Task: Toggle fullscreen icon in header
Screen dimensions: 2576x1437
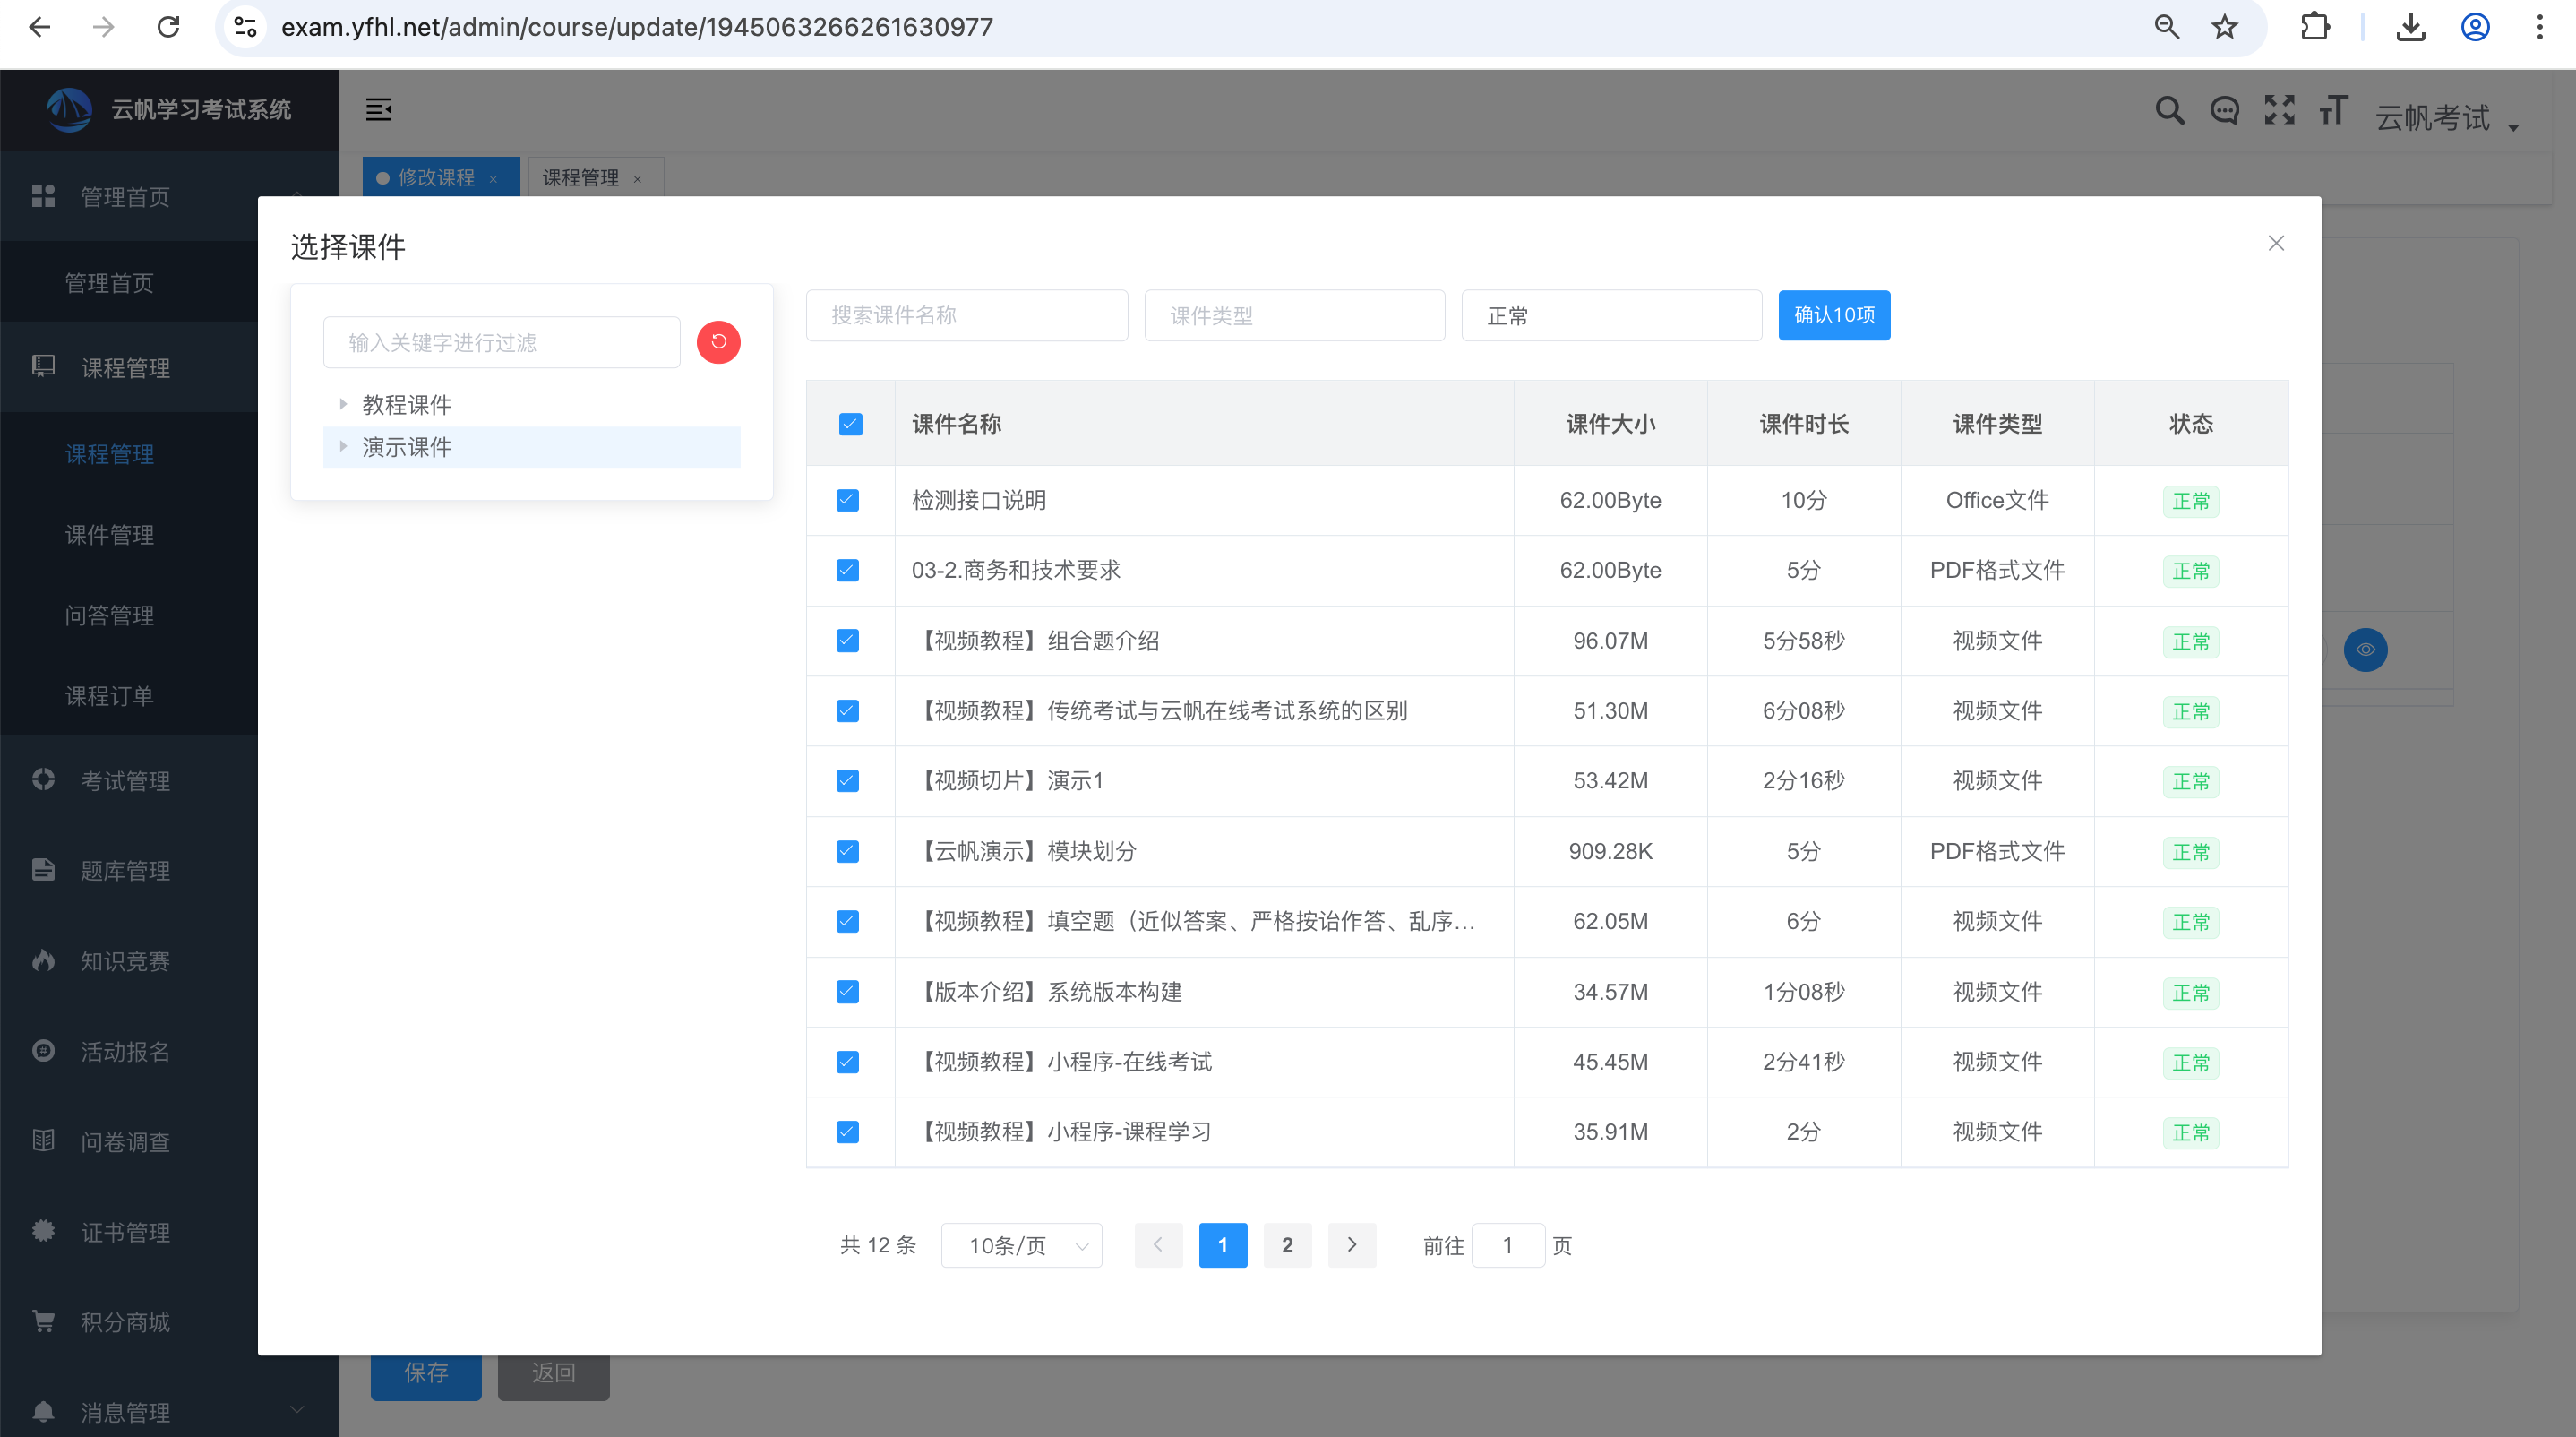Action: 2279,110
